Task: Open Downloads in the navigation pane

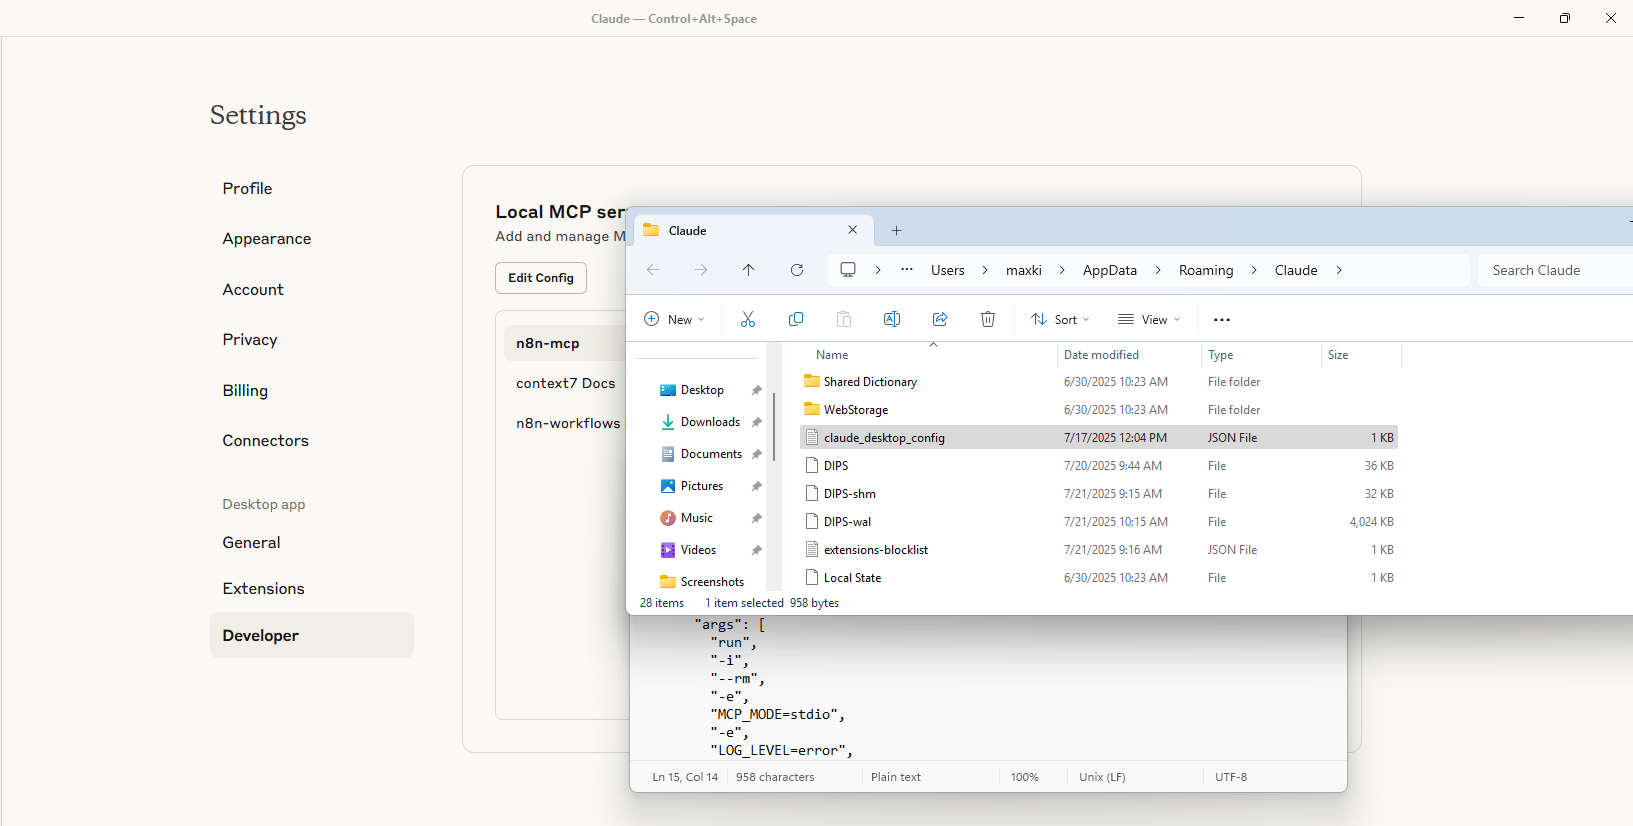Action: pos(710,422)
